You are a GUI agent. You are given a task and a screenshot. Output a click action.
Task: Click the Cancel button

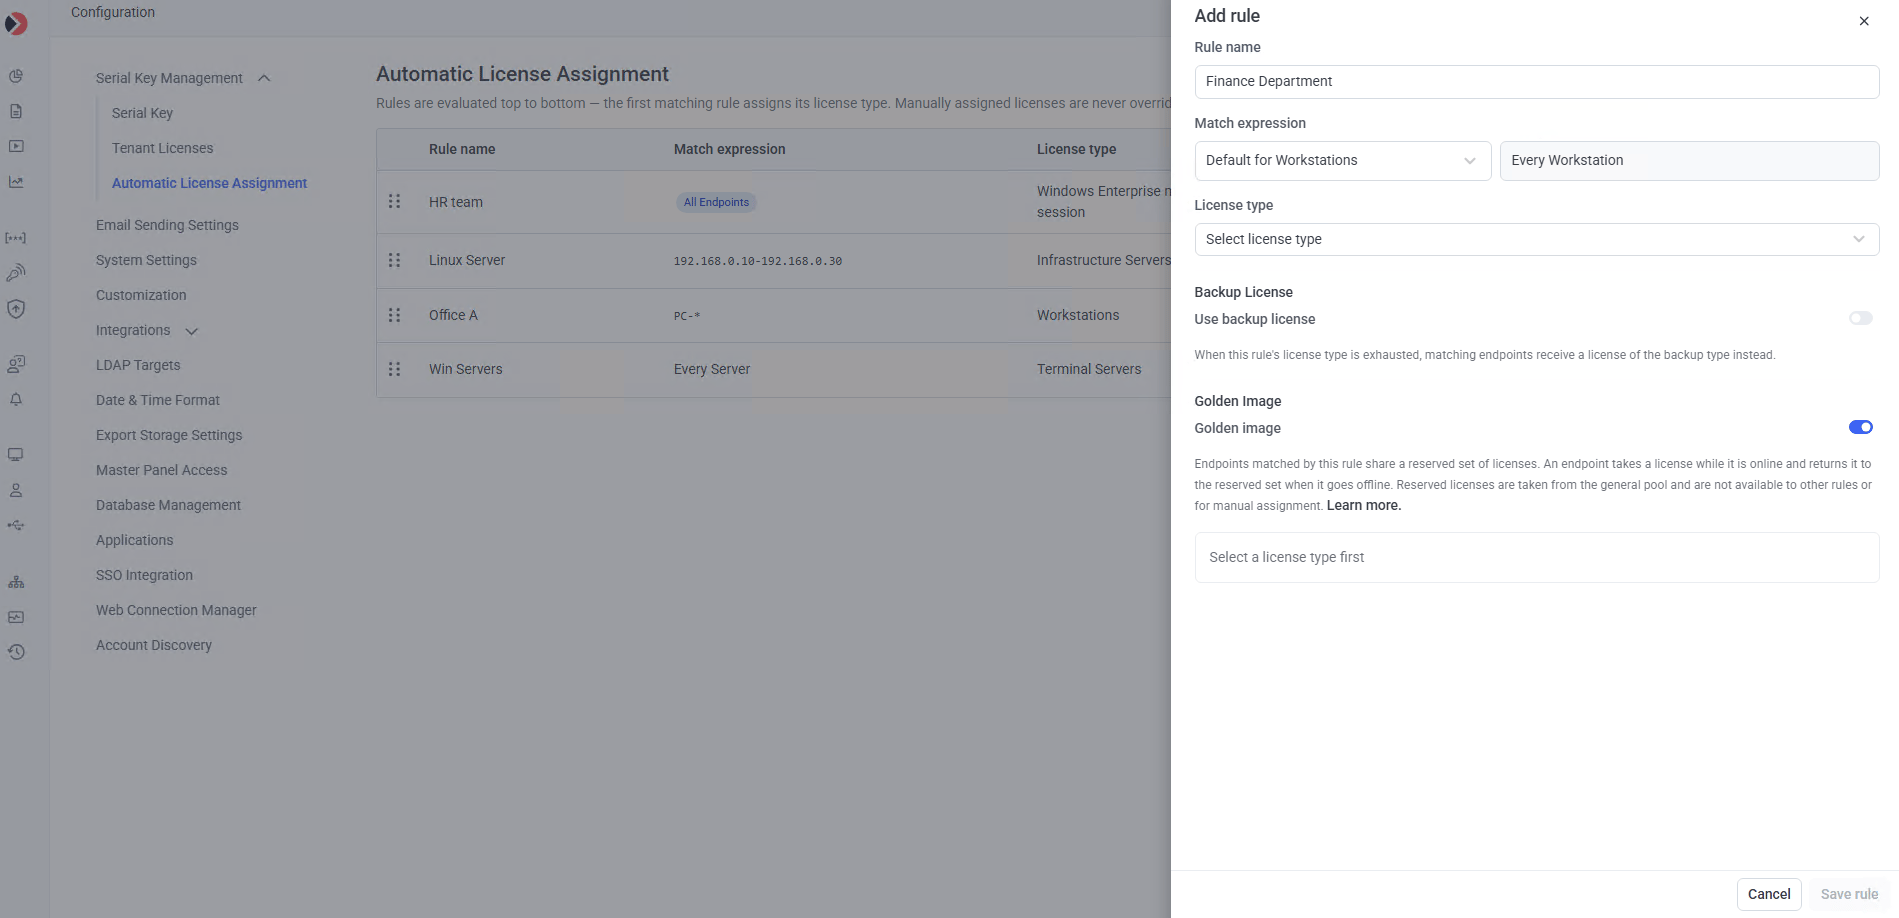coord(1768,894)
